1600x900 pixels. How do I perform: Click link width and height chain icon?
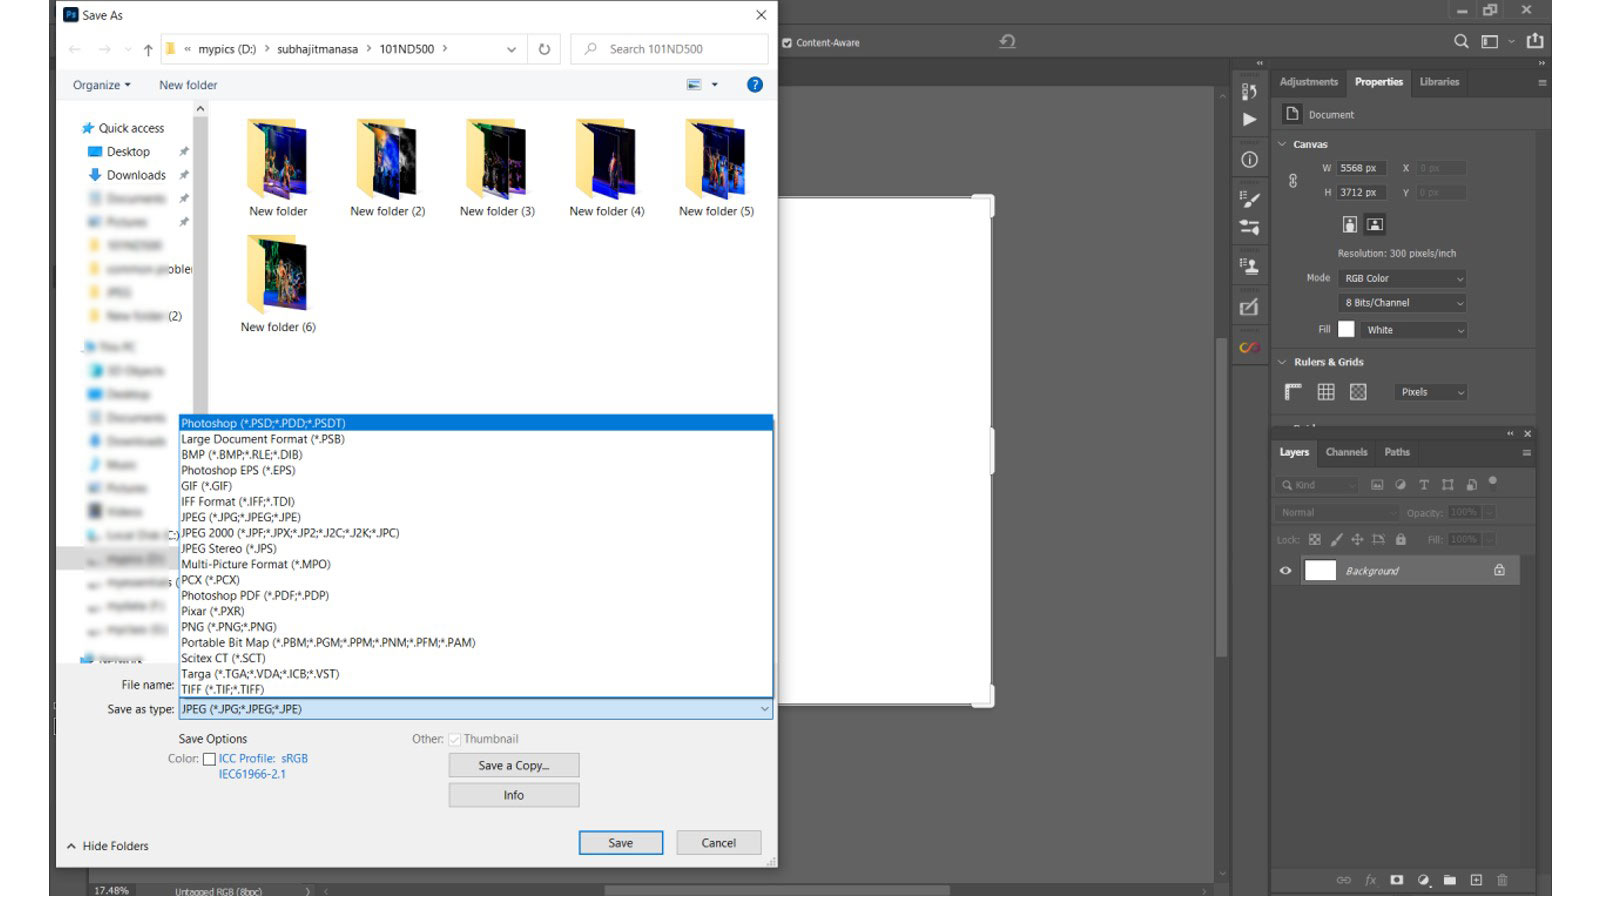click(x=1293, y=181)
